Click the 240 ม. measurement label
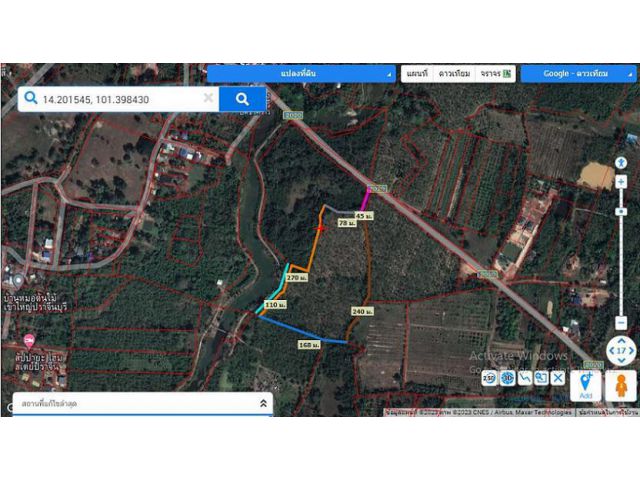The width and height of the screenshot is (640, 480). coord(362,311)
